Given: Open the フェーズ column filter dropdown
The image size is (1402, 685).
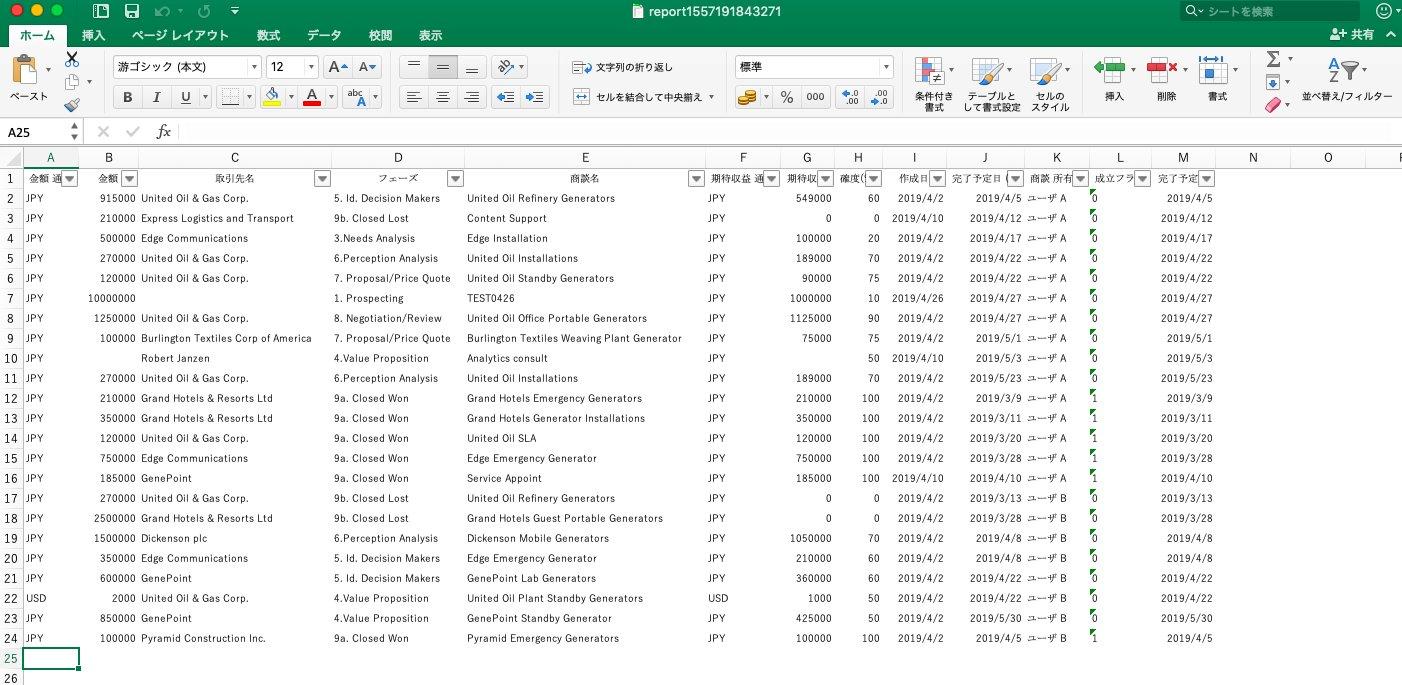Looking at the screenshot, I should (x=455, y=178).
